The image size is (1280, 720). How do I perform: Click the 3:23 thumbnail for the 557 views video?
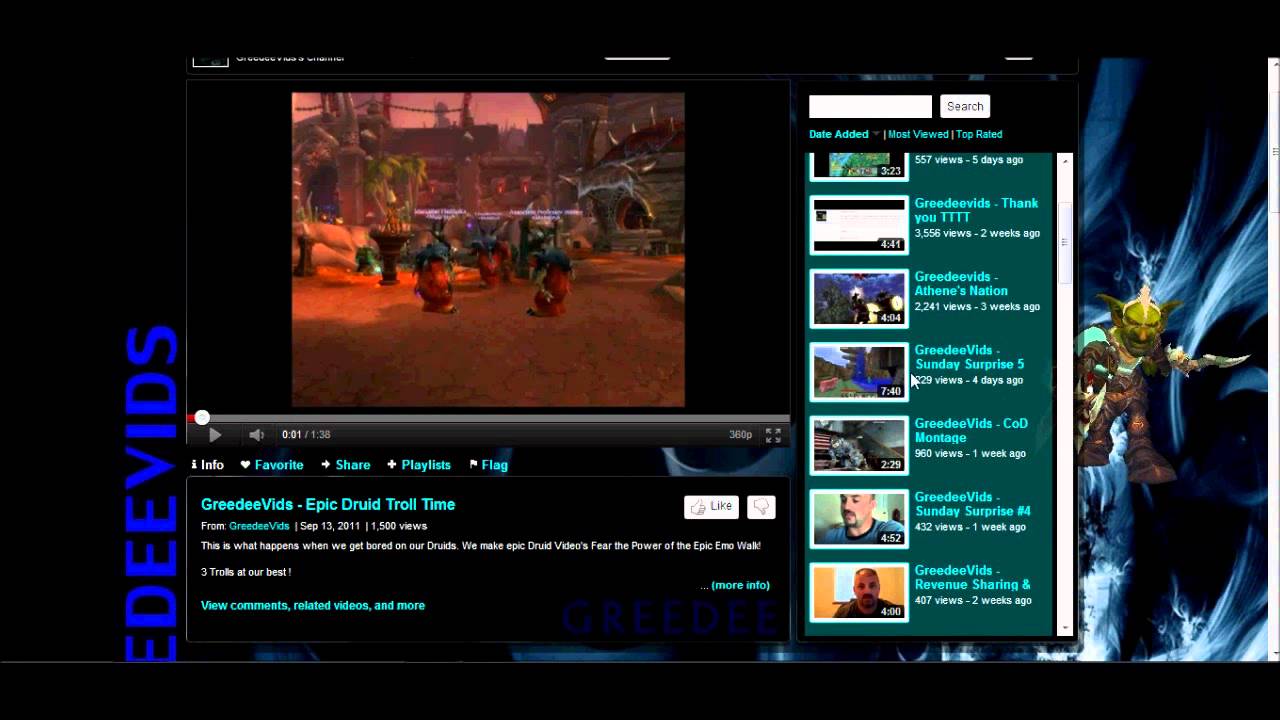pos(859,166)
